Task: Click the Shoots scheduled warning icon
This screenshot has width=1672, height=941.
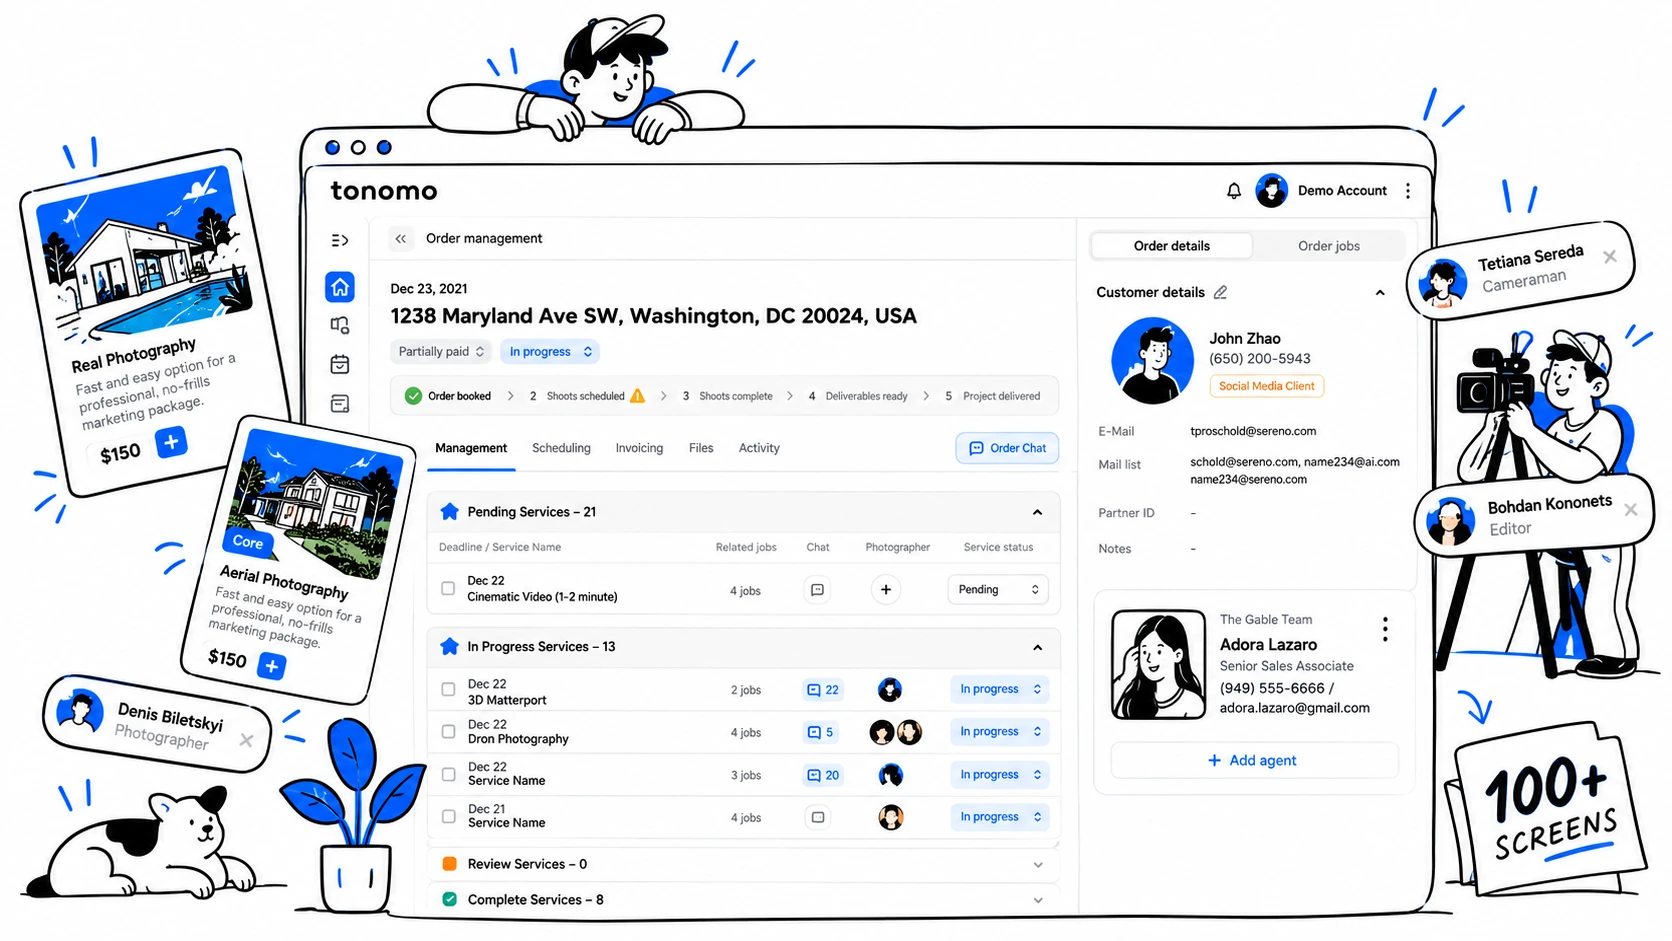Action: [637, 395]
